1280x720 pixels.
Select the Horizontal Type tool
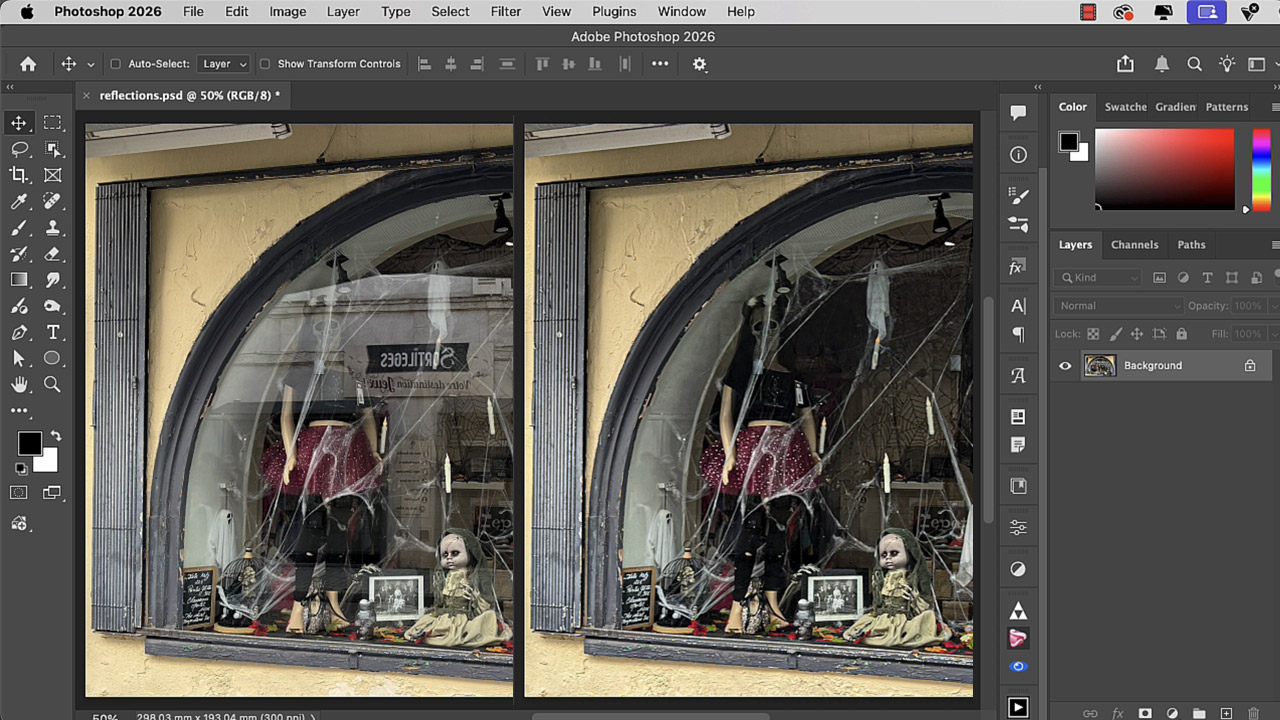(x=53, y=332)
